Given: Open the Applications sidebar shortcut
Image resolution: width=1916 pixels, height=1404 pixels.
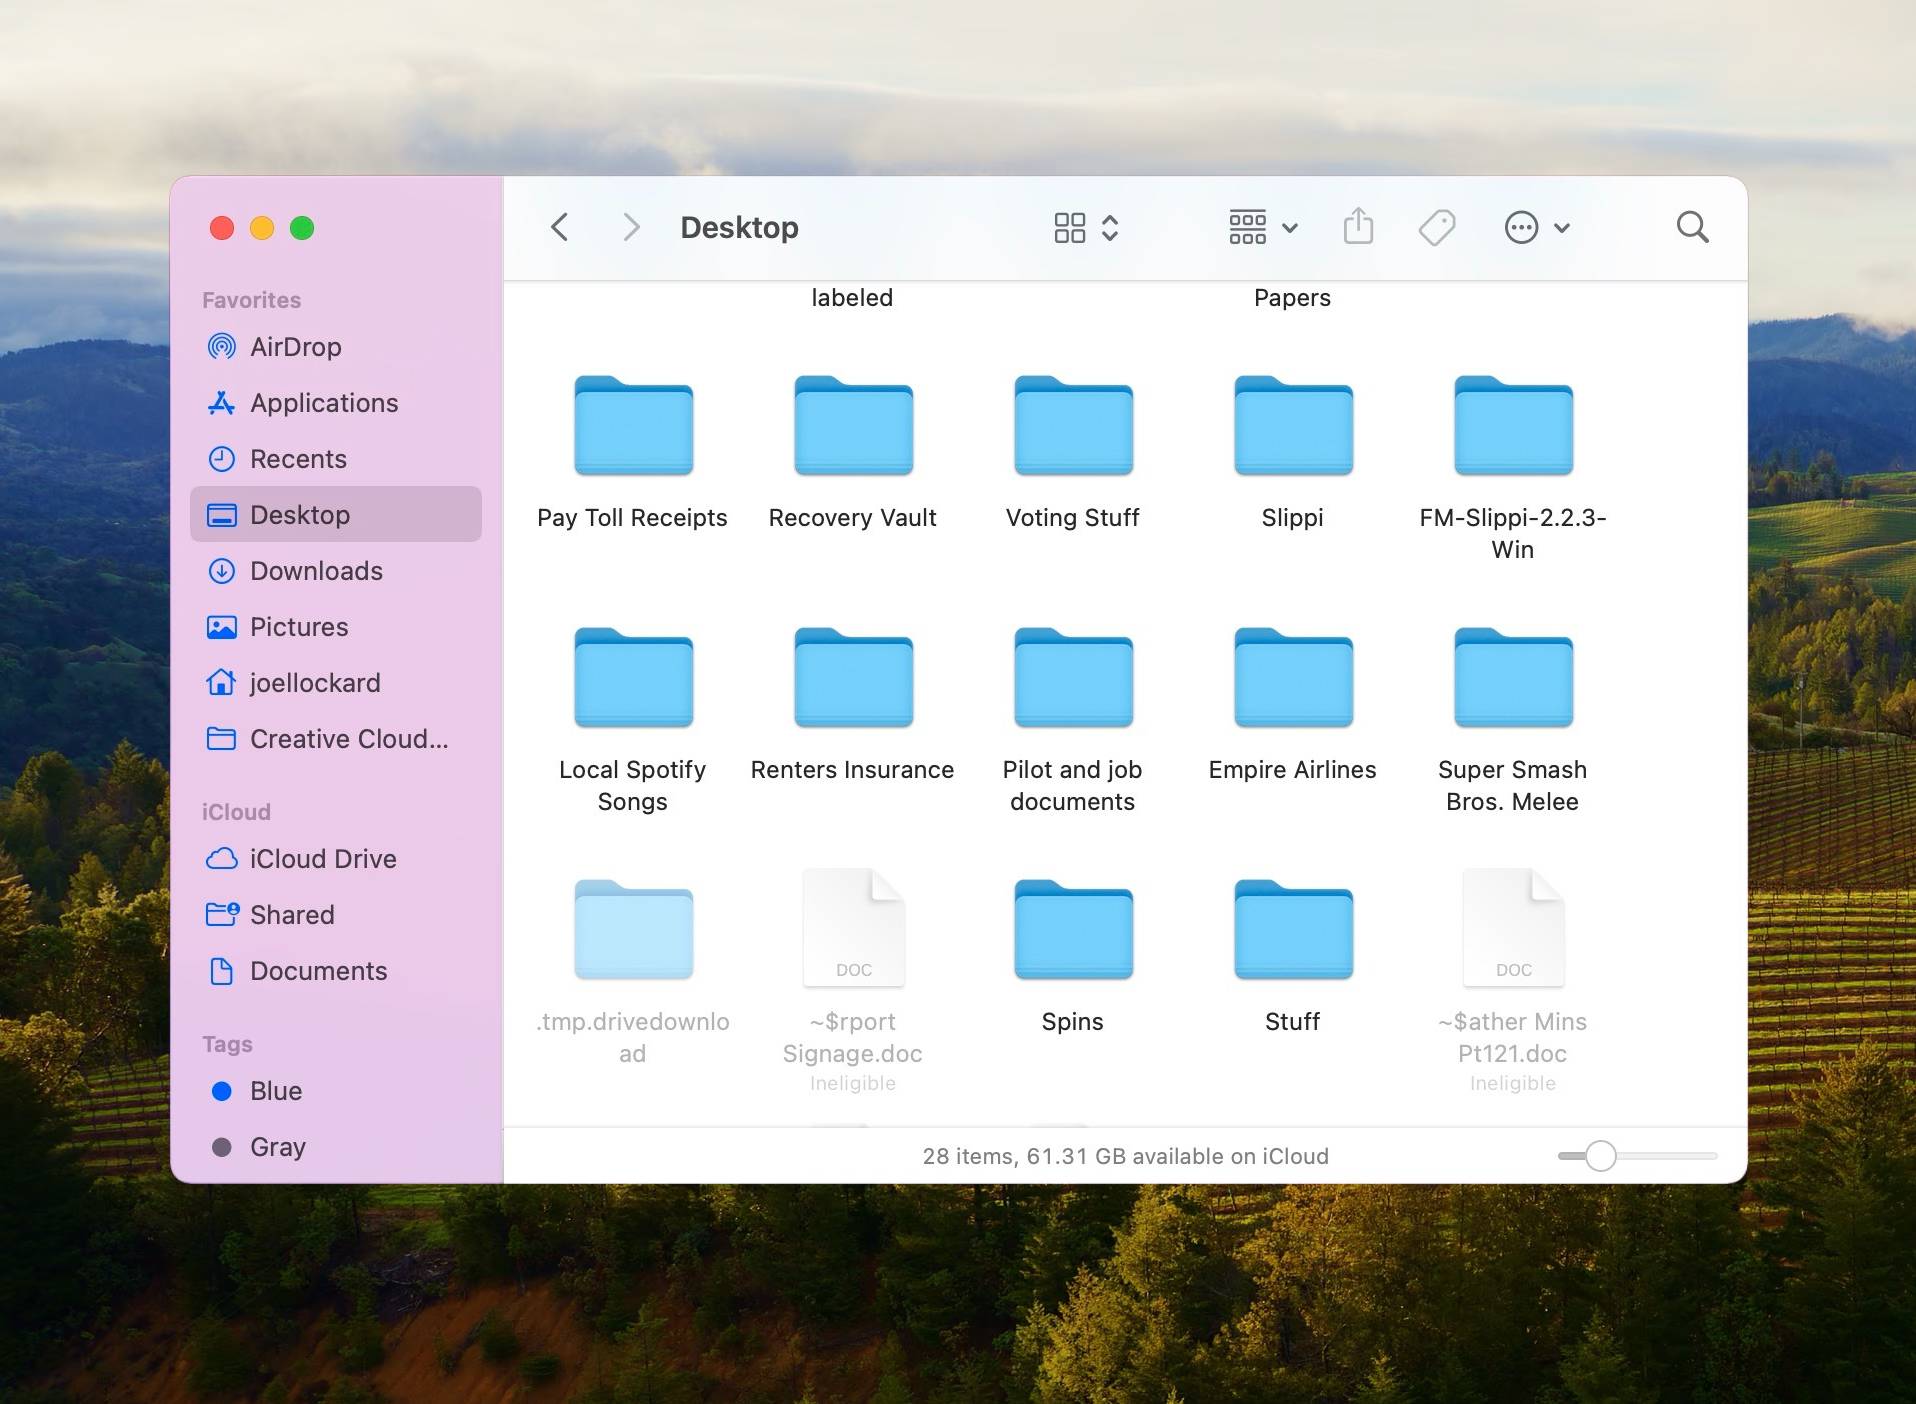Looking at the screenshot, I should pyautogui.click(x=322, y=403).
